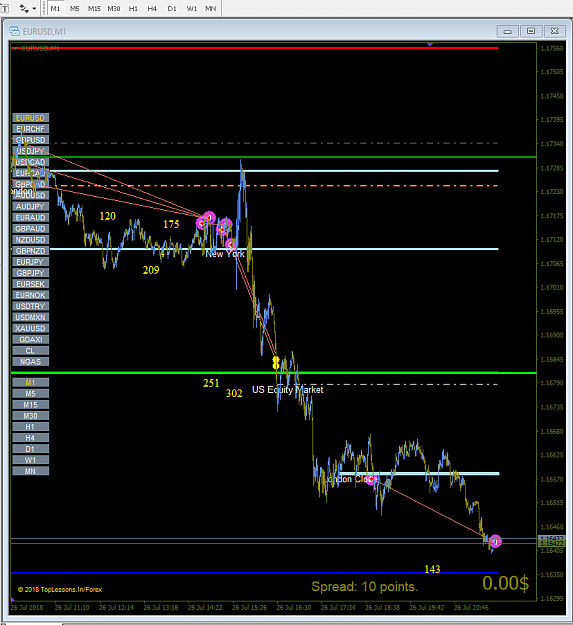
Task: Click the yellow '209' pips label
Action: point(151,270)
